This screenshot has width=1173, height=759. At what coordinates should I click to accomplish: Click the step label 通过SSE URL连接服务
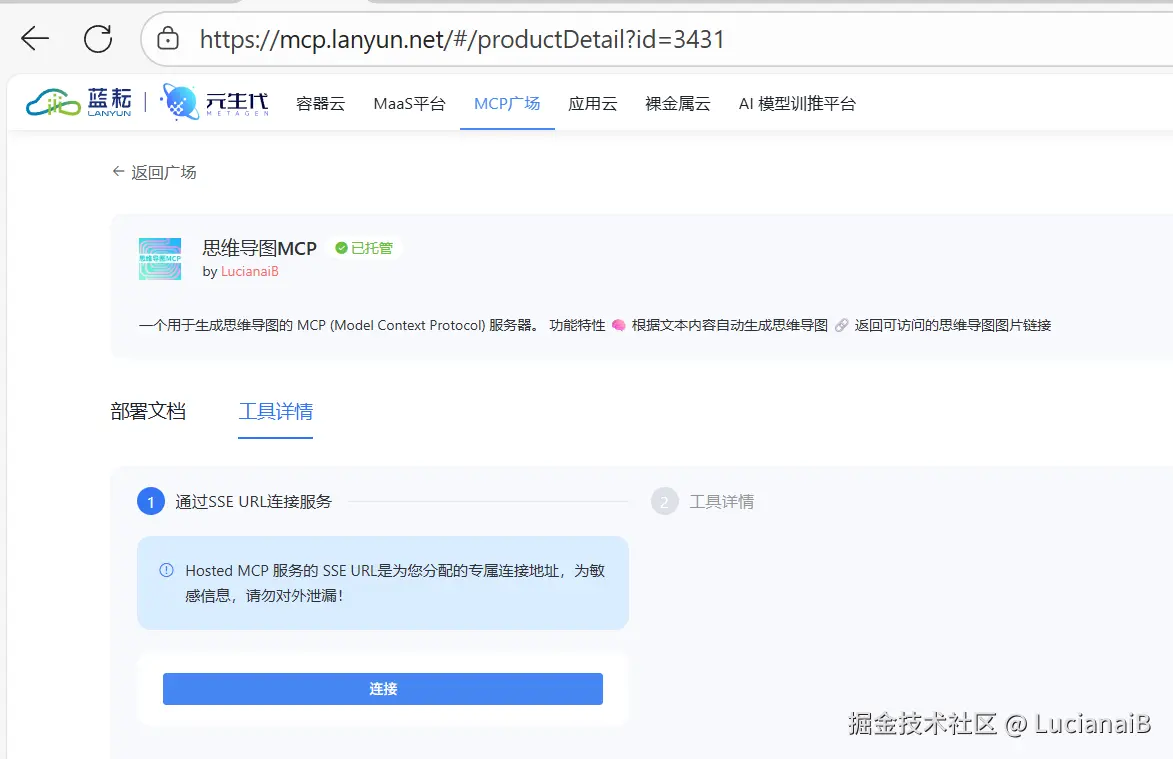click(x=254, y=502)
